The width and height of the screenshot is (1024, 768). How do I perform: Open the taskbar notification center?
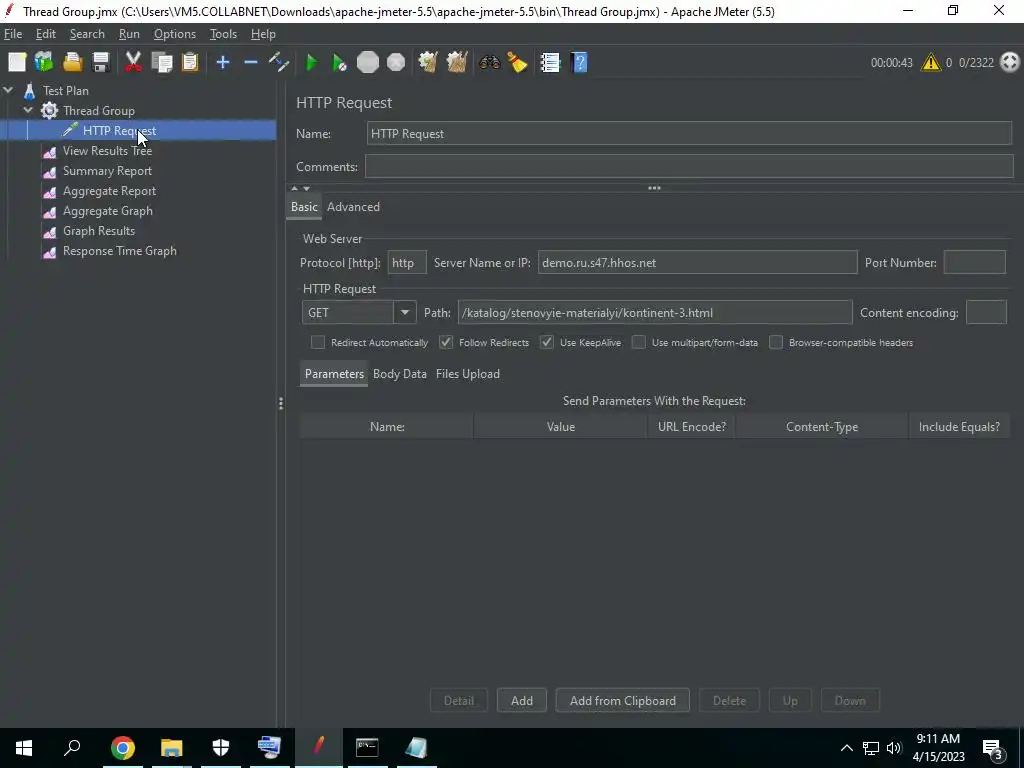pyautogui.click(x=993, y=748)
